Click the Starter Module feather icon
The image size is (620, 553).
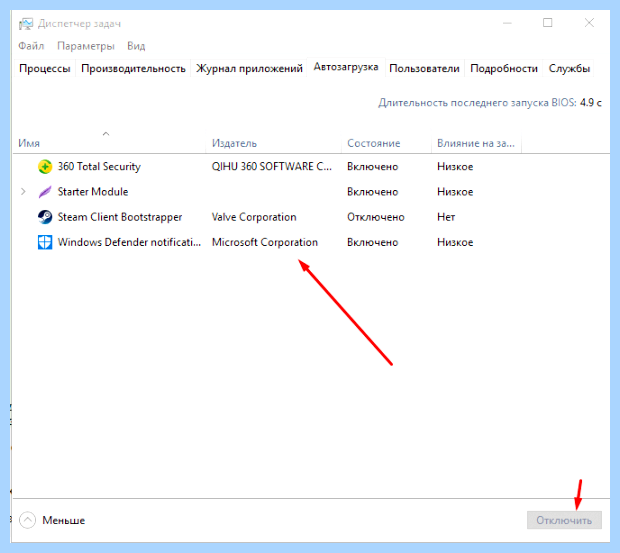(x=45, y=192)
